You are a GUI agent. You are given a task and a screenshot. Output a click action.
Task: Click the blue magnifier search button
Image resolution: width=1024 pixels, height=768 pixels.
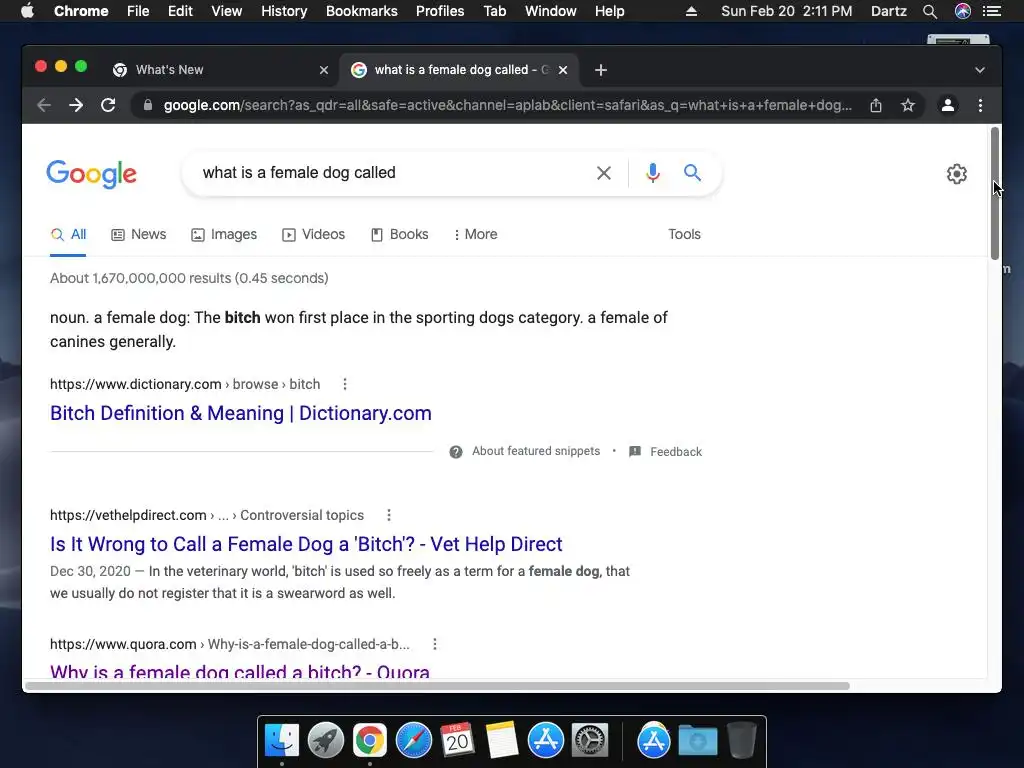click(x=692, y=172)
